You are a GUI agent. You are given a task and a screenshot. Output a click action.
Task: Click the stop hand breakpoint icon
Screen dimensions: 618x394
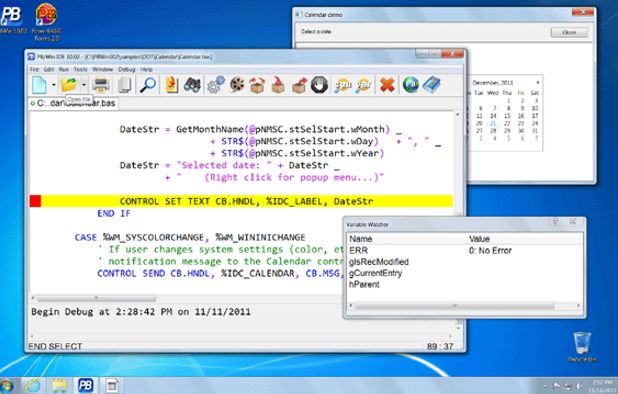click(x=319, y=85)
